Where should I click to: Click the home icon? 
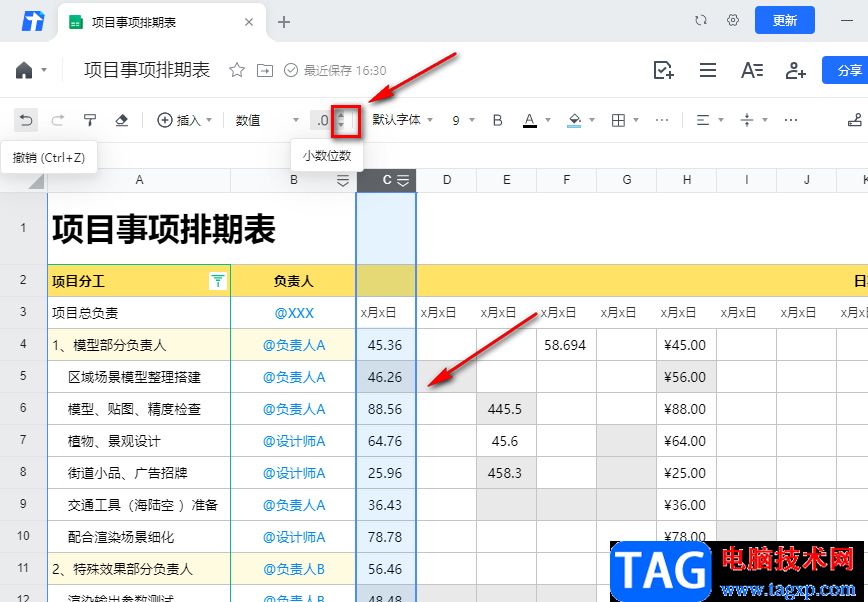pyautogui.click(x=24, y=70)
